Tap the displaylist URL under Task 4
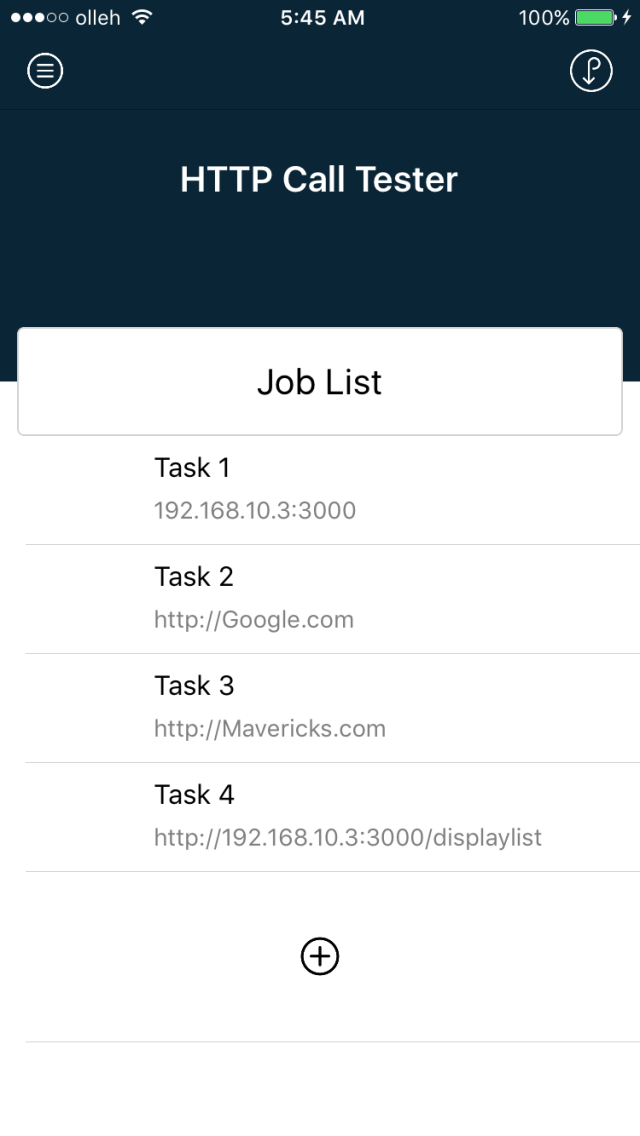Screen dimensions: 640x1136 click(x=348, y=838)
